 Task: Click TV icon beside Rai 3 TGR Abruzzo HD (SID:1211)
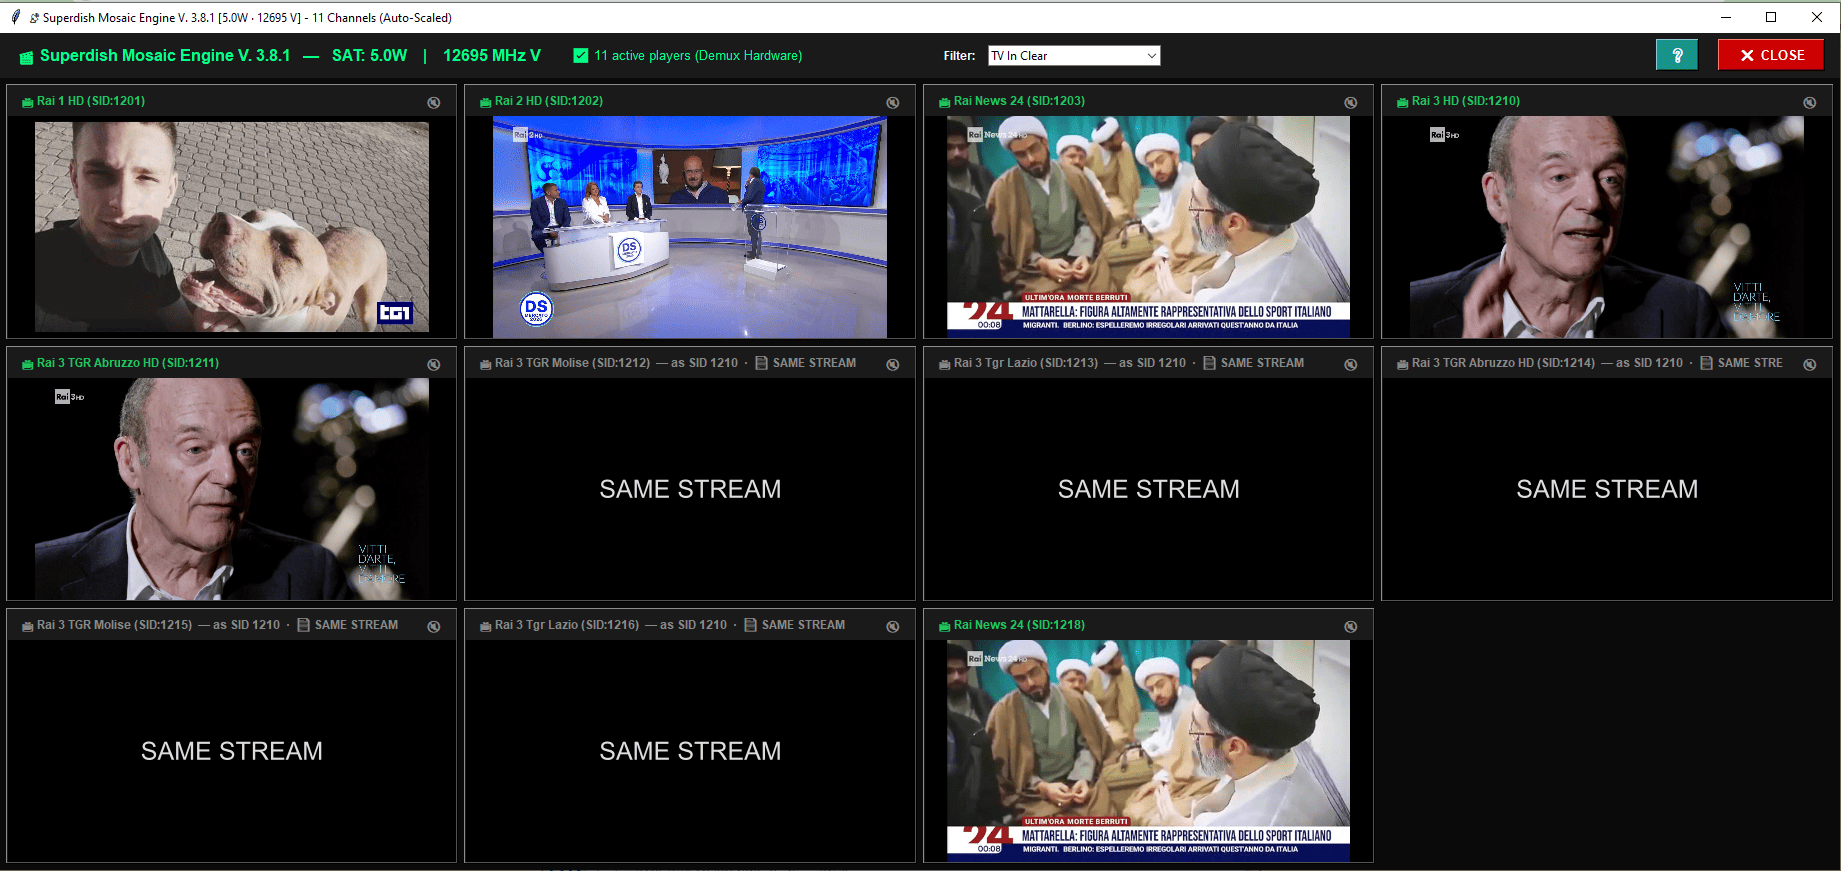28,364
